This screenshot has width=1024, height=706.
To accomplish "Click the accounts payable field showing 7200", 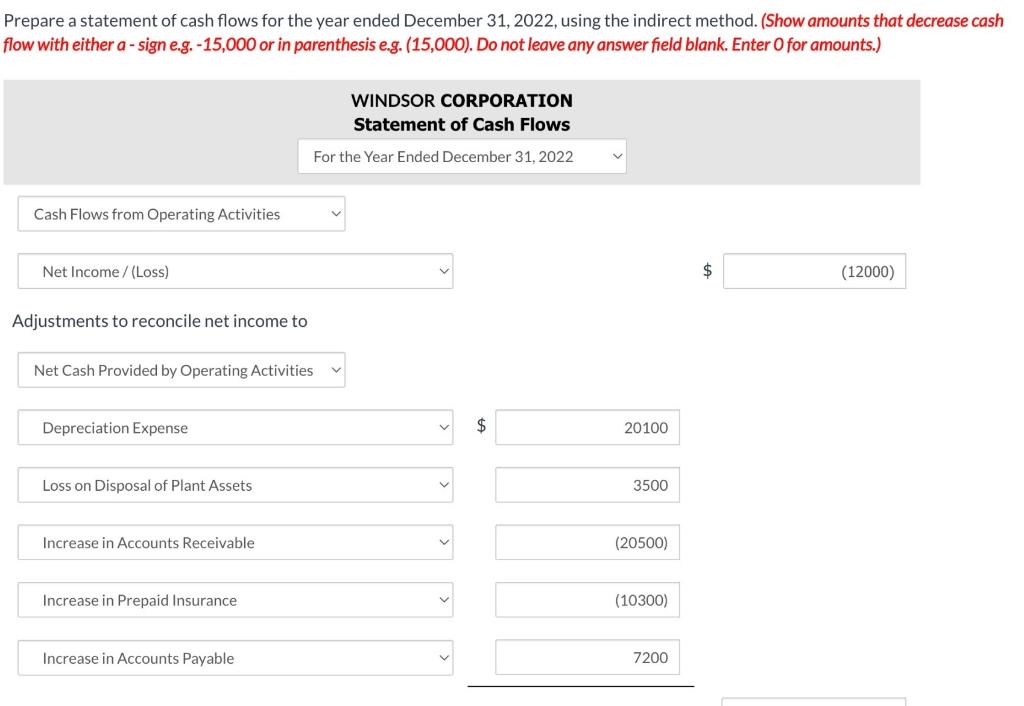I will (x=587, y=657).
